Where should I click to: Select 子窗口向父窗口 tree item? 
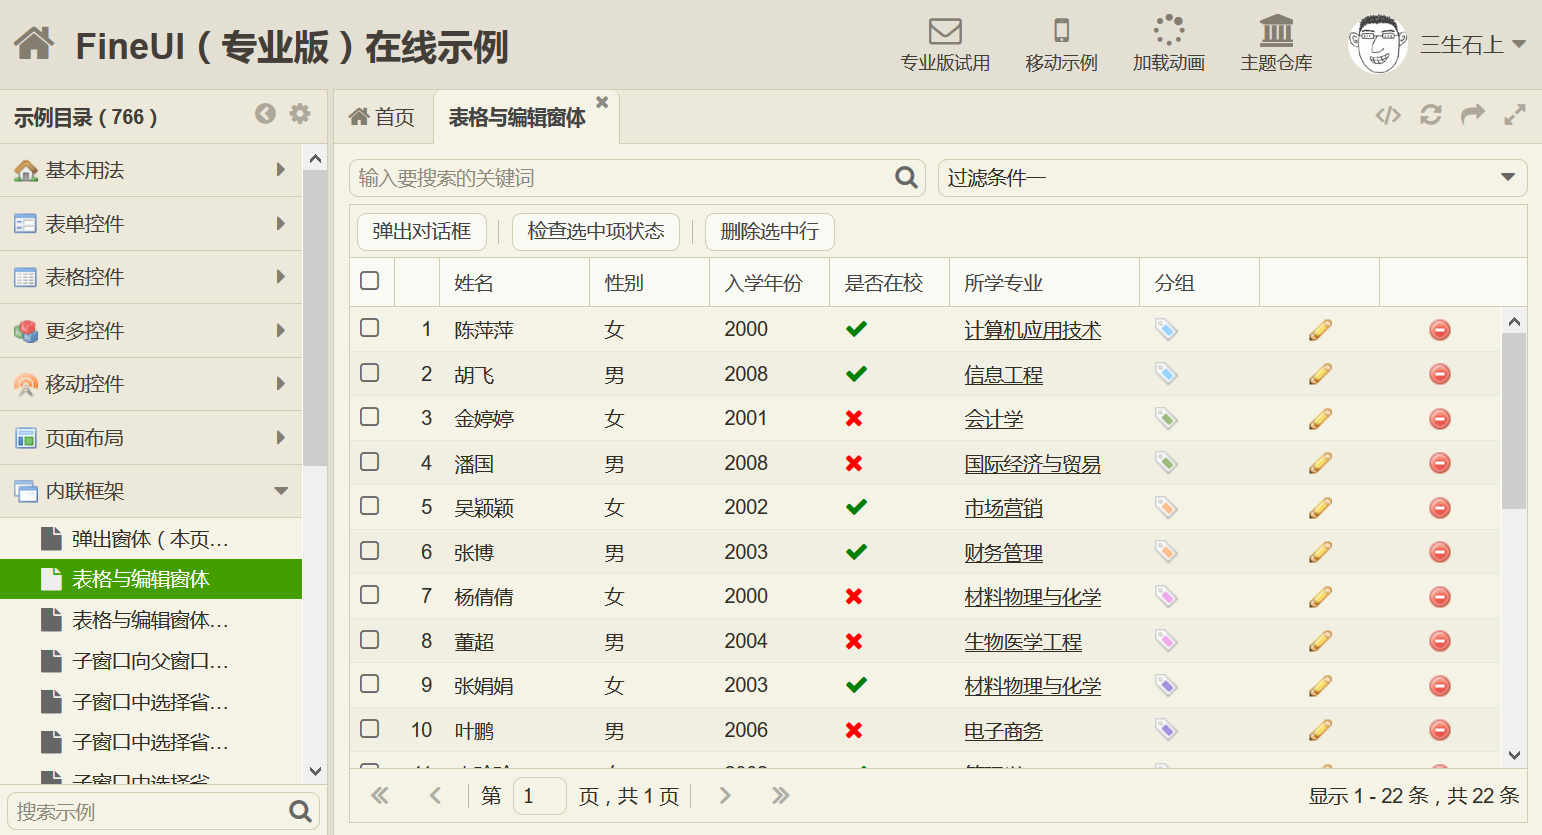coord(150,661)
